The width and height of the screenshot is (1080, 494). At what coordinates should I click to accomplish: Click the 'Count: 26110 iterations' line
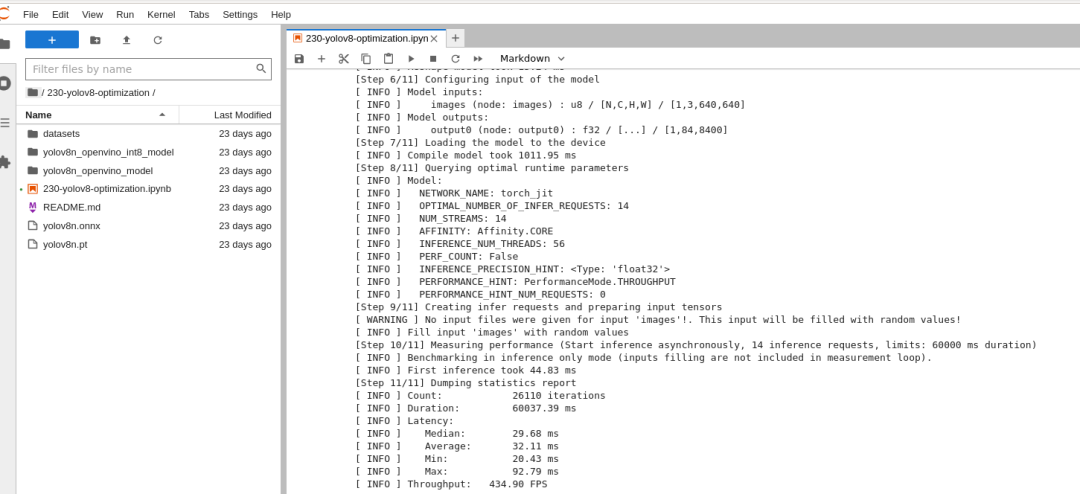480,395
